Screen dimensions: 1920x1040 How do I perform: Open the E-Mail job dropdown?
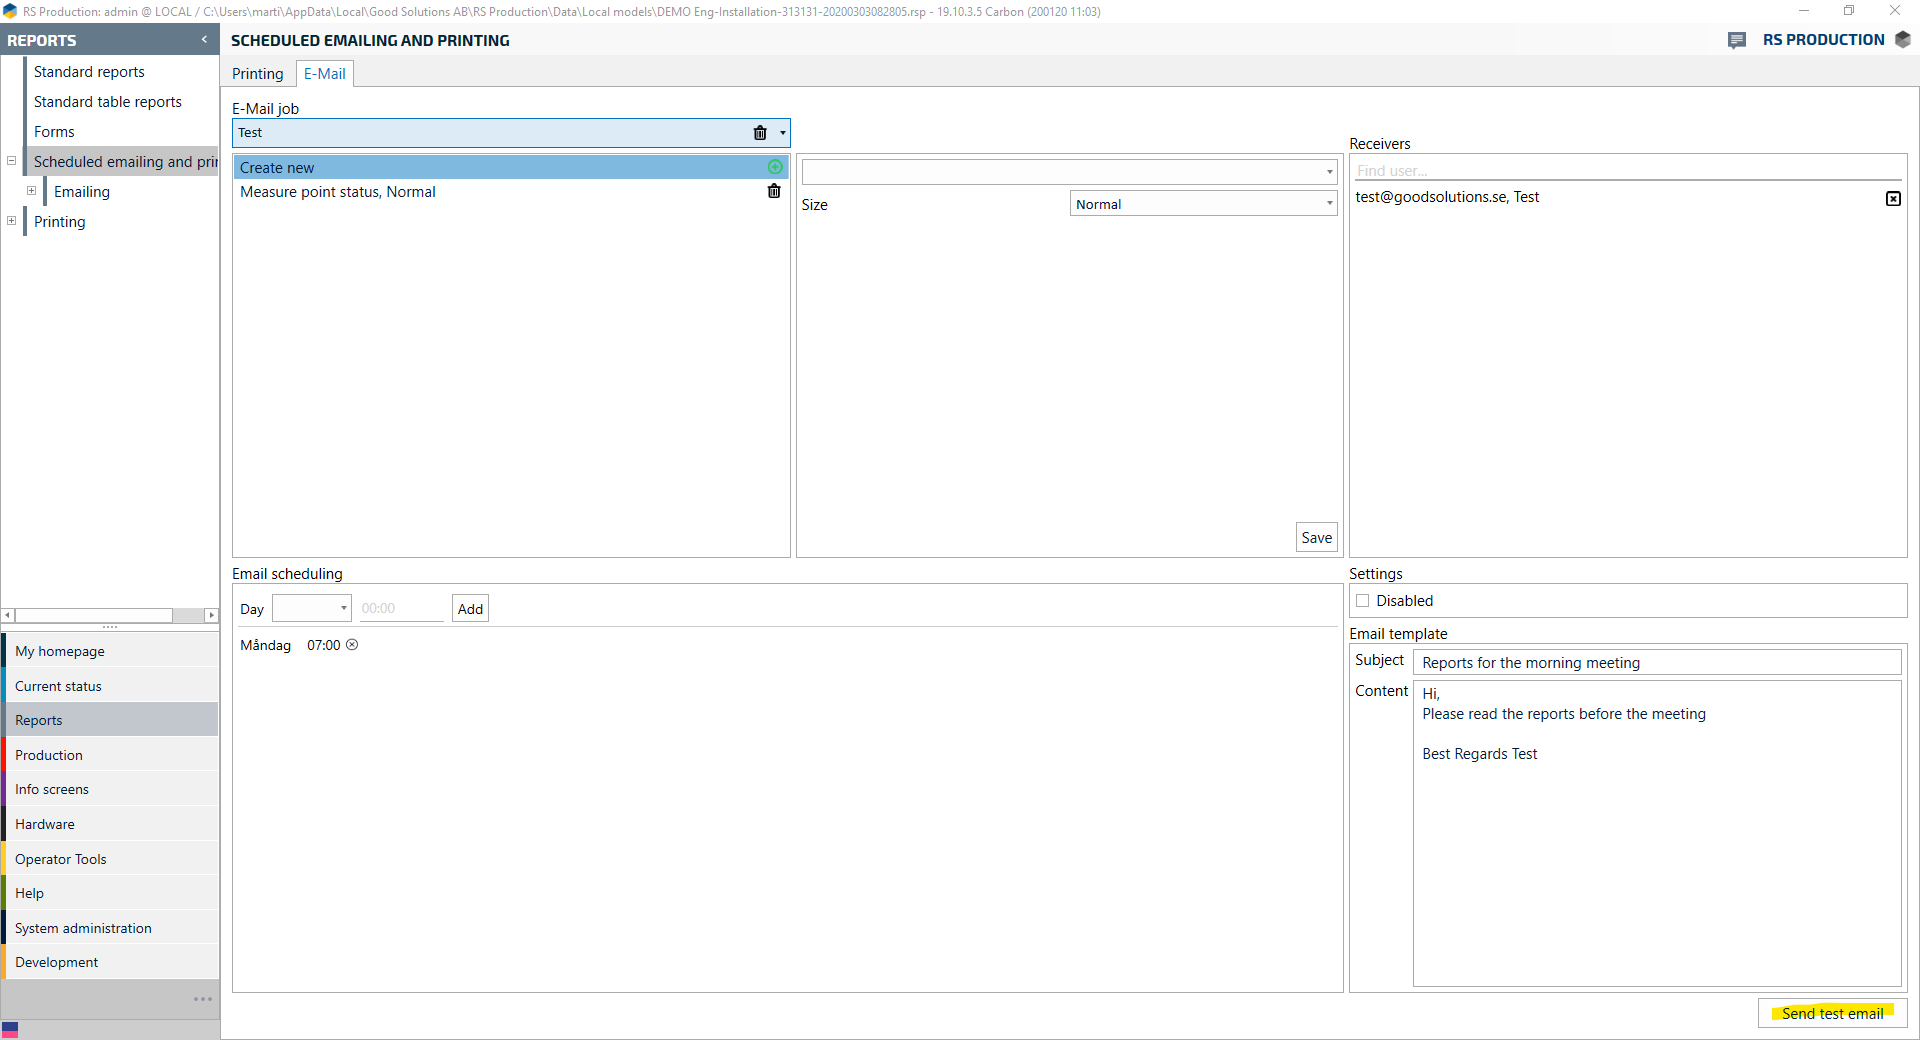(782, 133)
